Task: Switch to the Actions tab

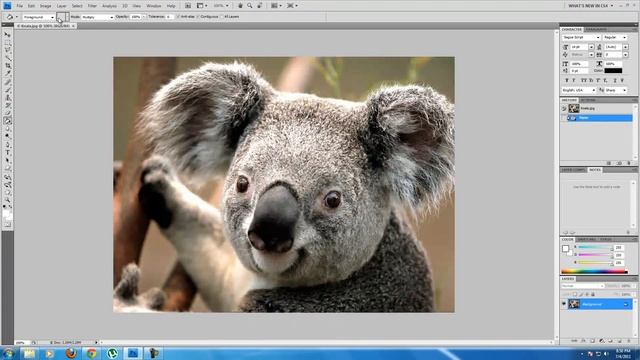Action: 588,100
